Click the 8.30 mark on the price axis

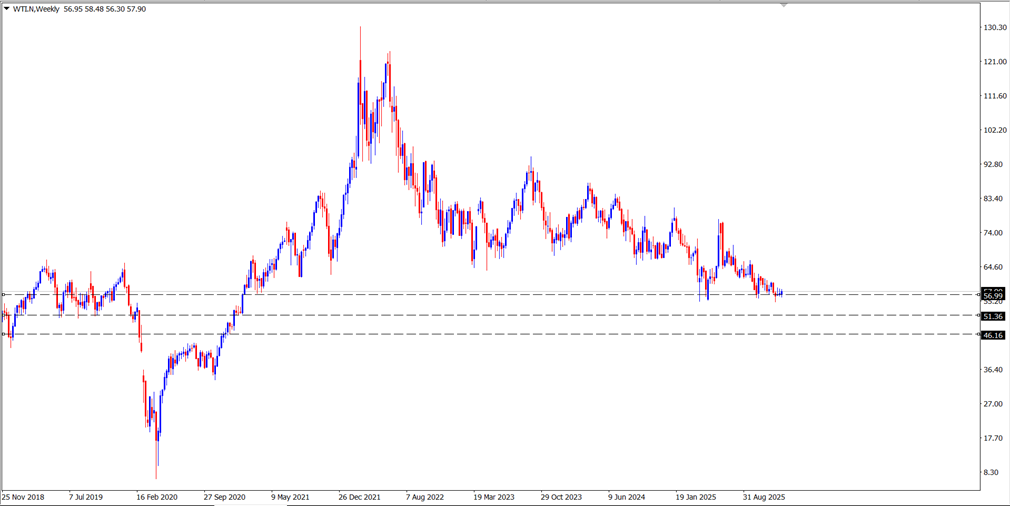click(x=992, y=472)
